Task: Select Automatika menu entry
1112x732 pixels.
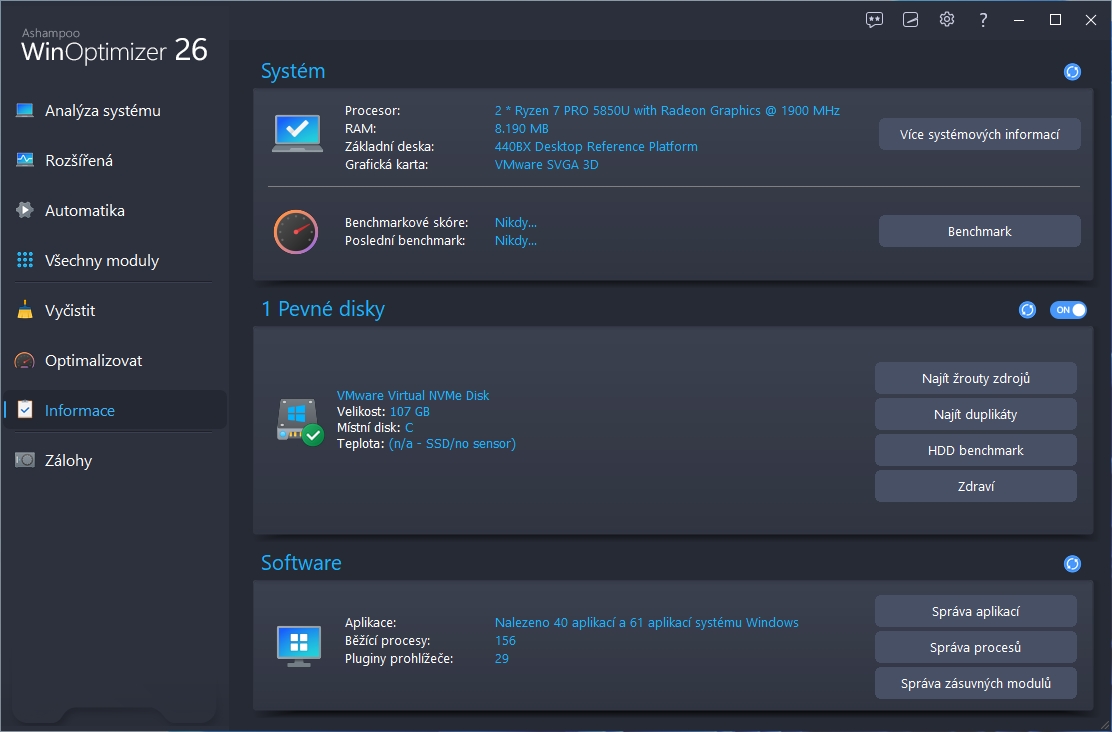Action: click(84, 211)
